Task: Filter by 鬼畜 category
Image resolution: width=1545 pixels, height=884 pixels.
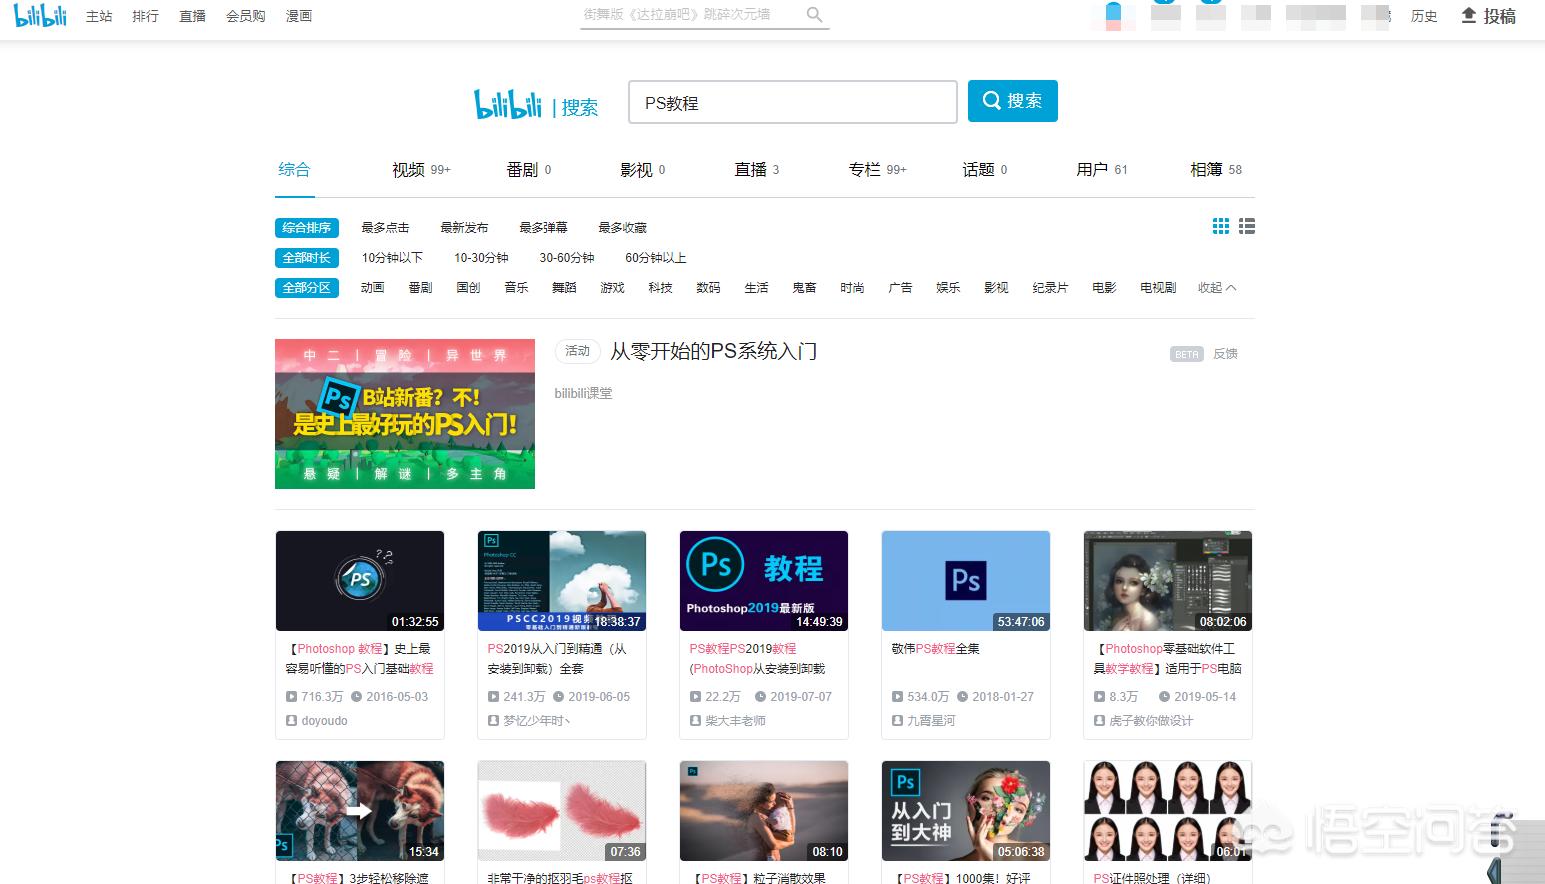Action: pyautogui.click(x=804, y=288)
